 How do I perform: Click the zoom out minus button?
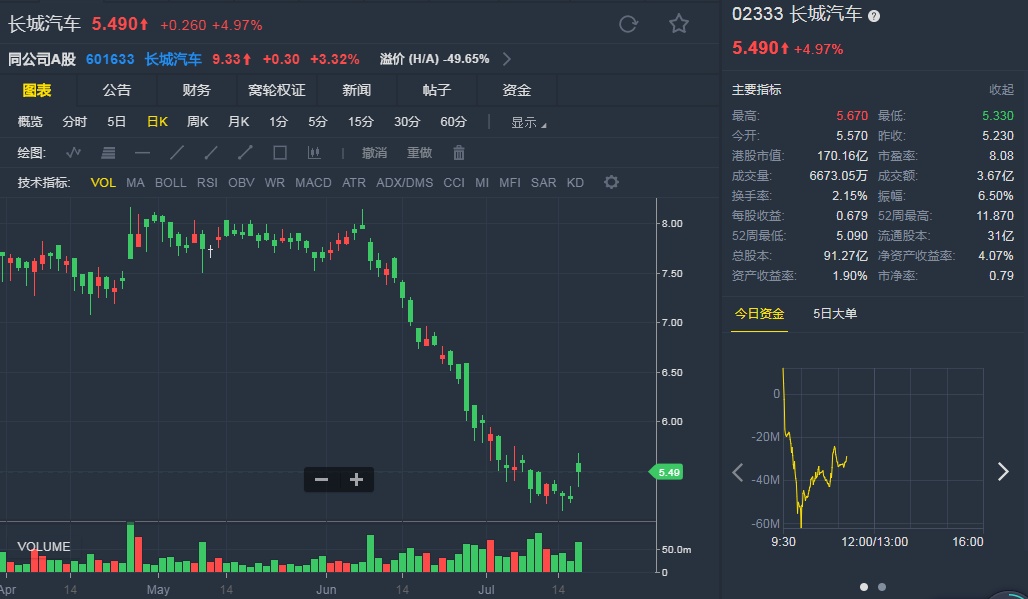click(x=321, y=480)
